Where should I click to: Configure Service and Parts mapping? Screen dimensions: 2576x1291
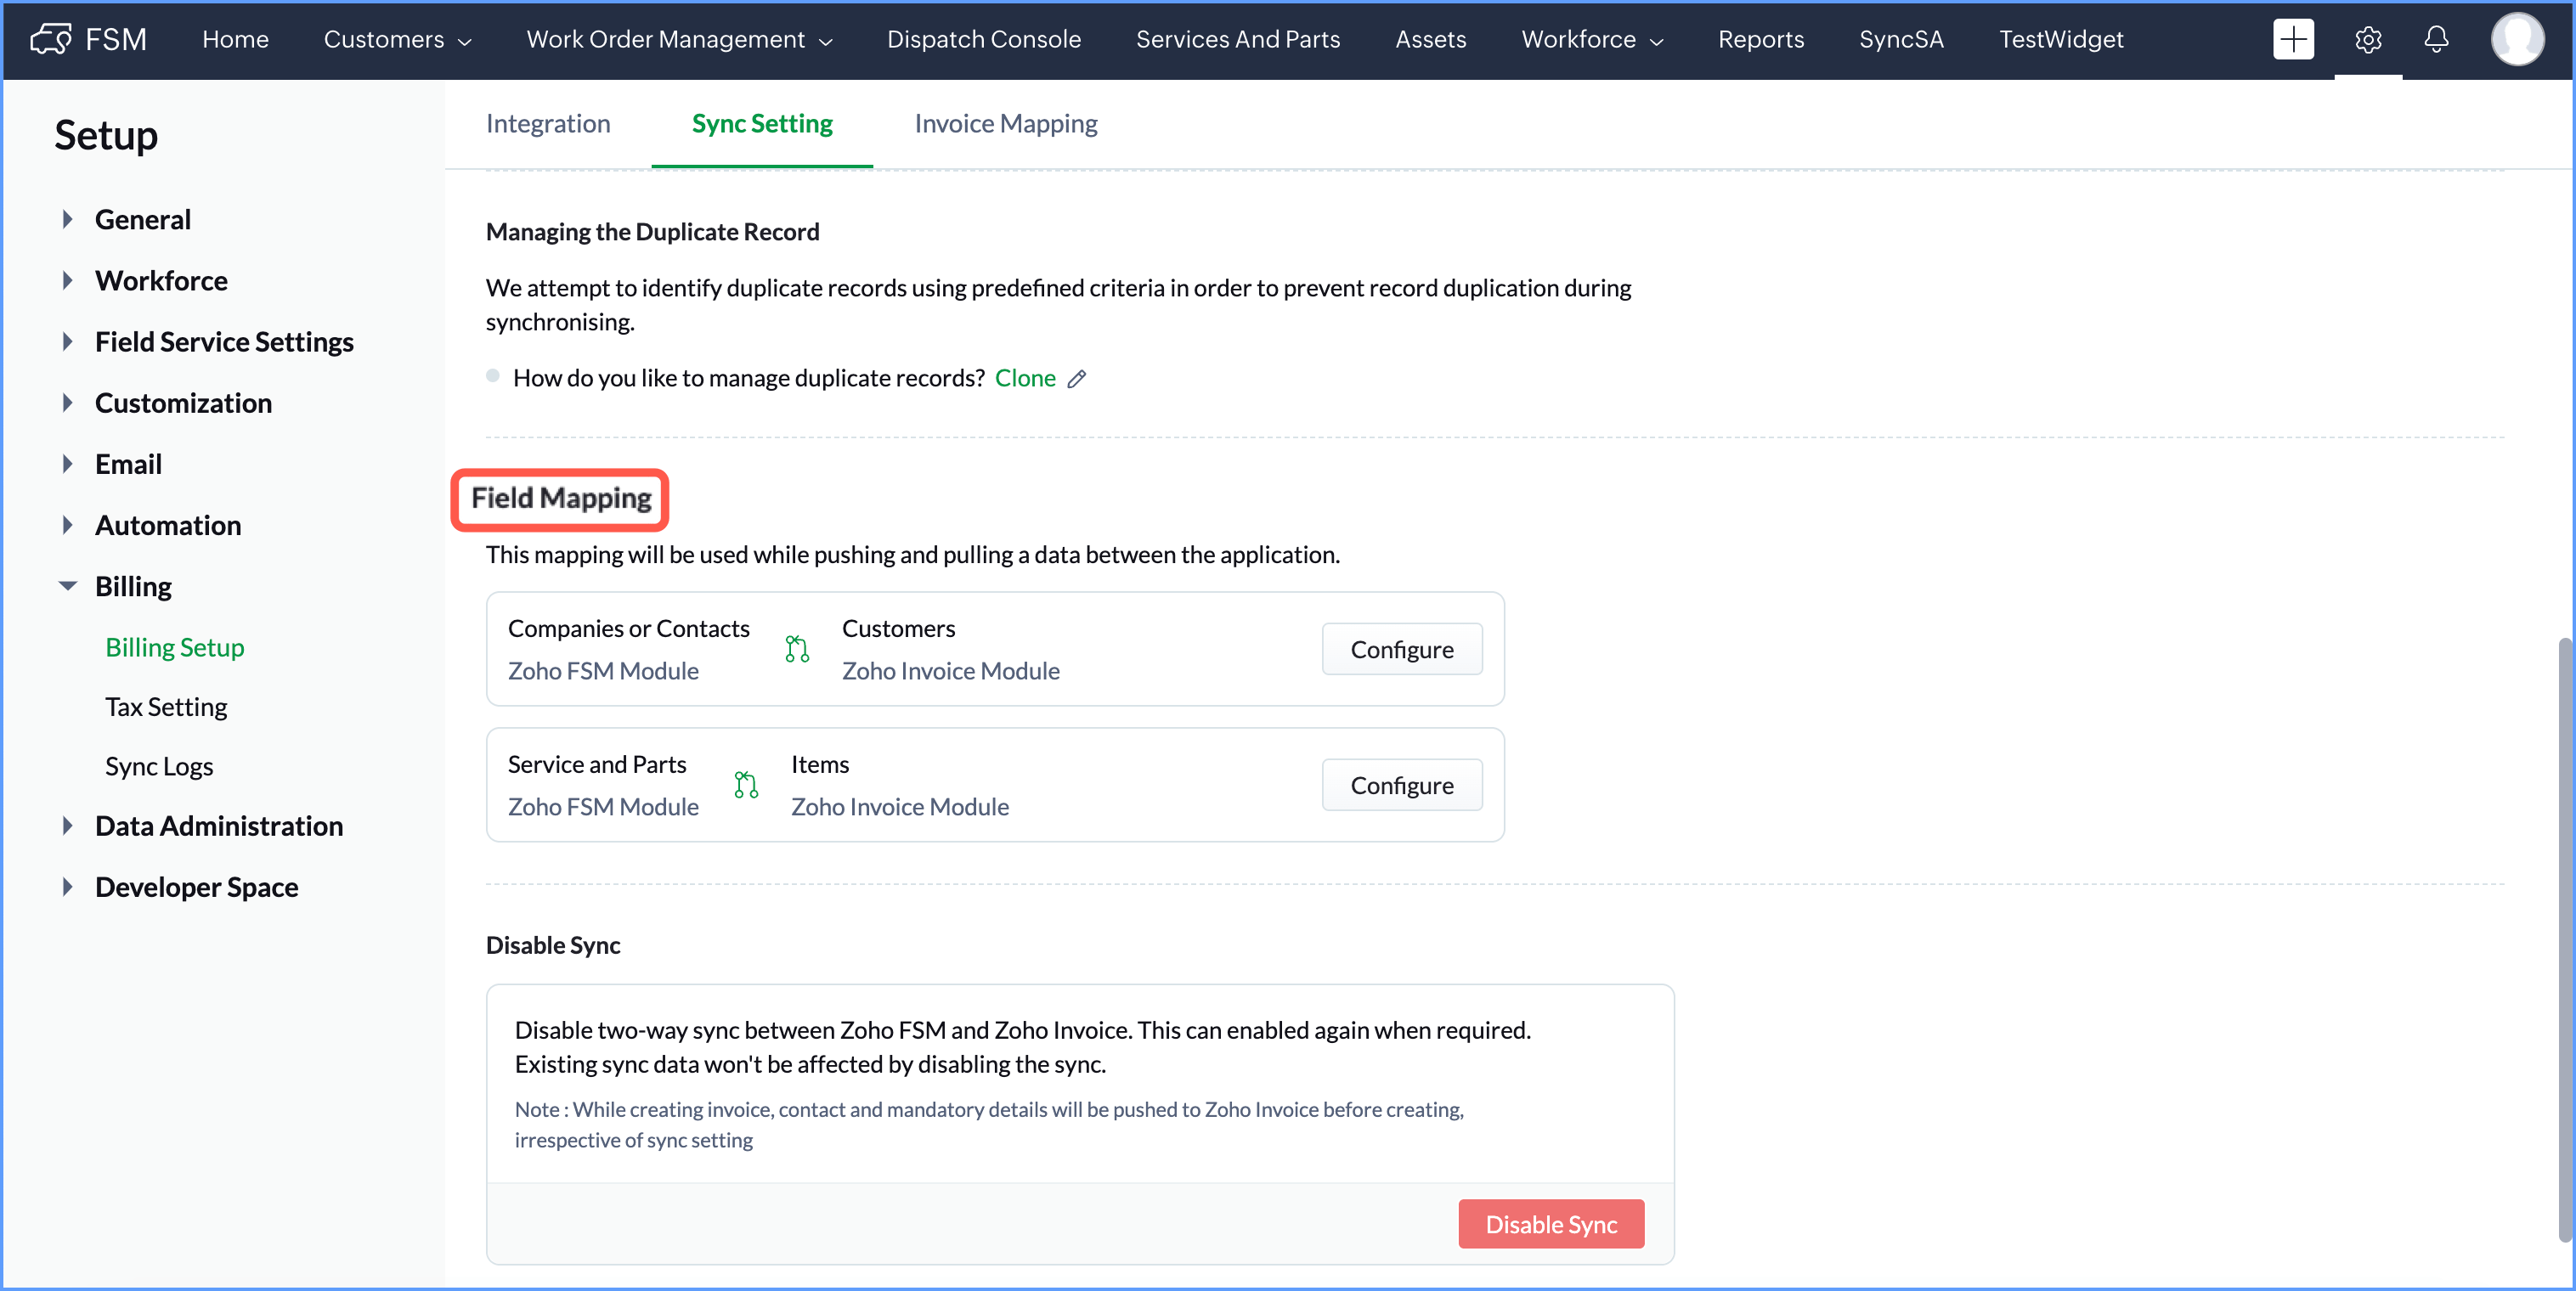[x=1401, y=785]
